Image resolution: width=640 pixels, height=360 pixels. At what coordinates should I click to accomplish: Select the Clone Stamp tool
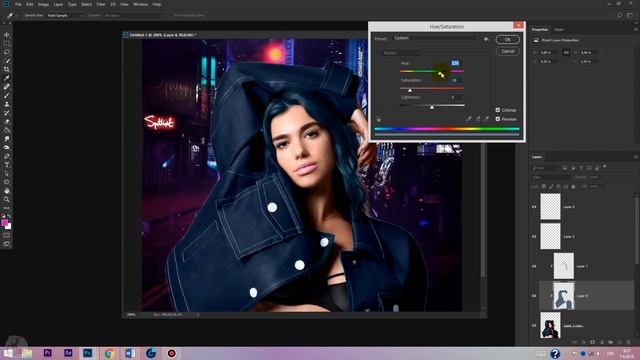pyautogui.click(x=7, y=104)
